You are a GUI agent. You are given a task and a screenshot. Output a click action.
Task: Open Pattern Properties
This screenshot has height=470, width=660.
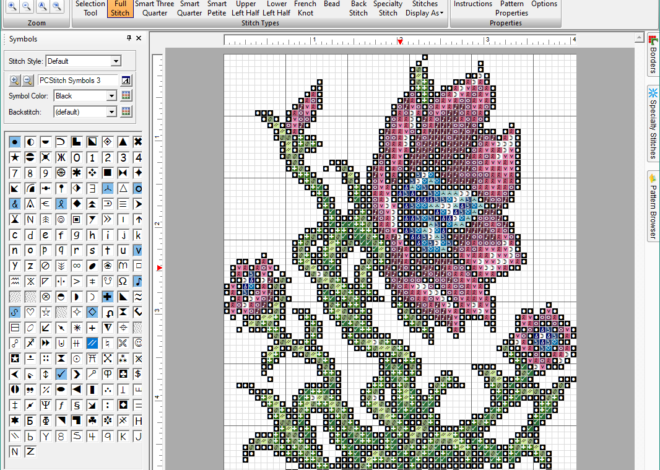tap(511, 8)
